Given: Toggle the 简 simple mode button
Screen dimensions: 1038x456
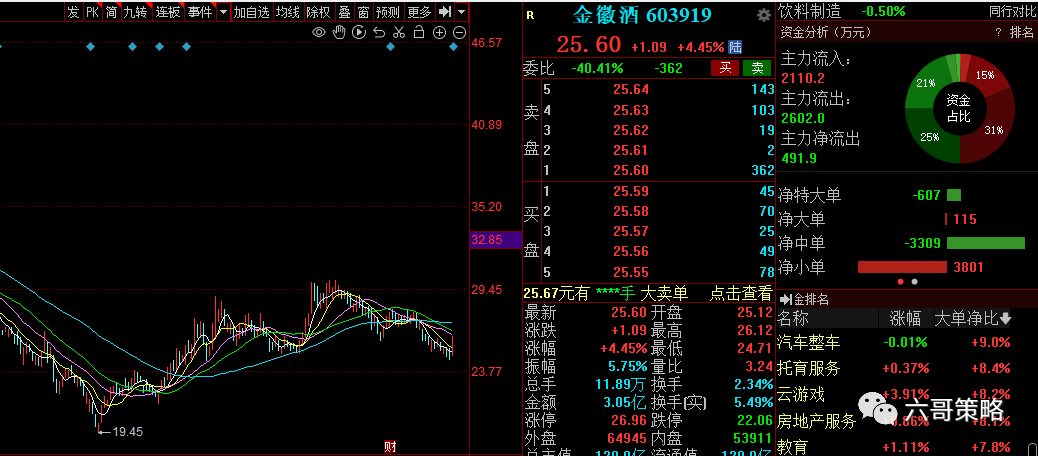Looking at the screenshot, I should point(112,12).
